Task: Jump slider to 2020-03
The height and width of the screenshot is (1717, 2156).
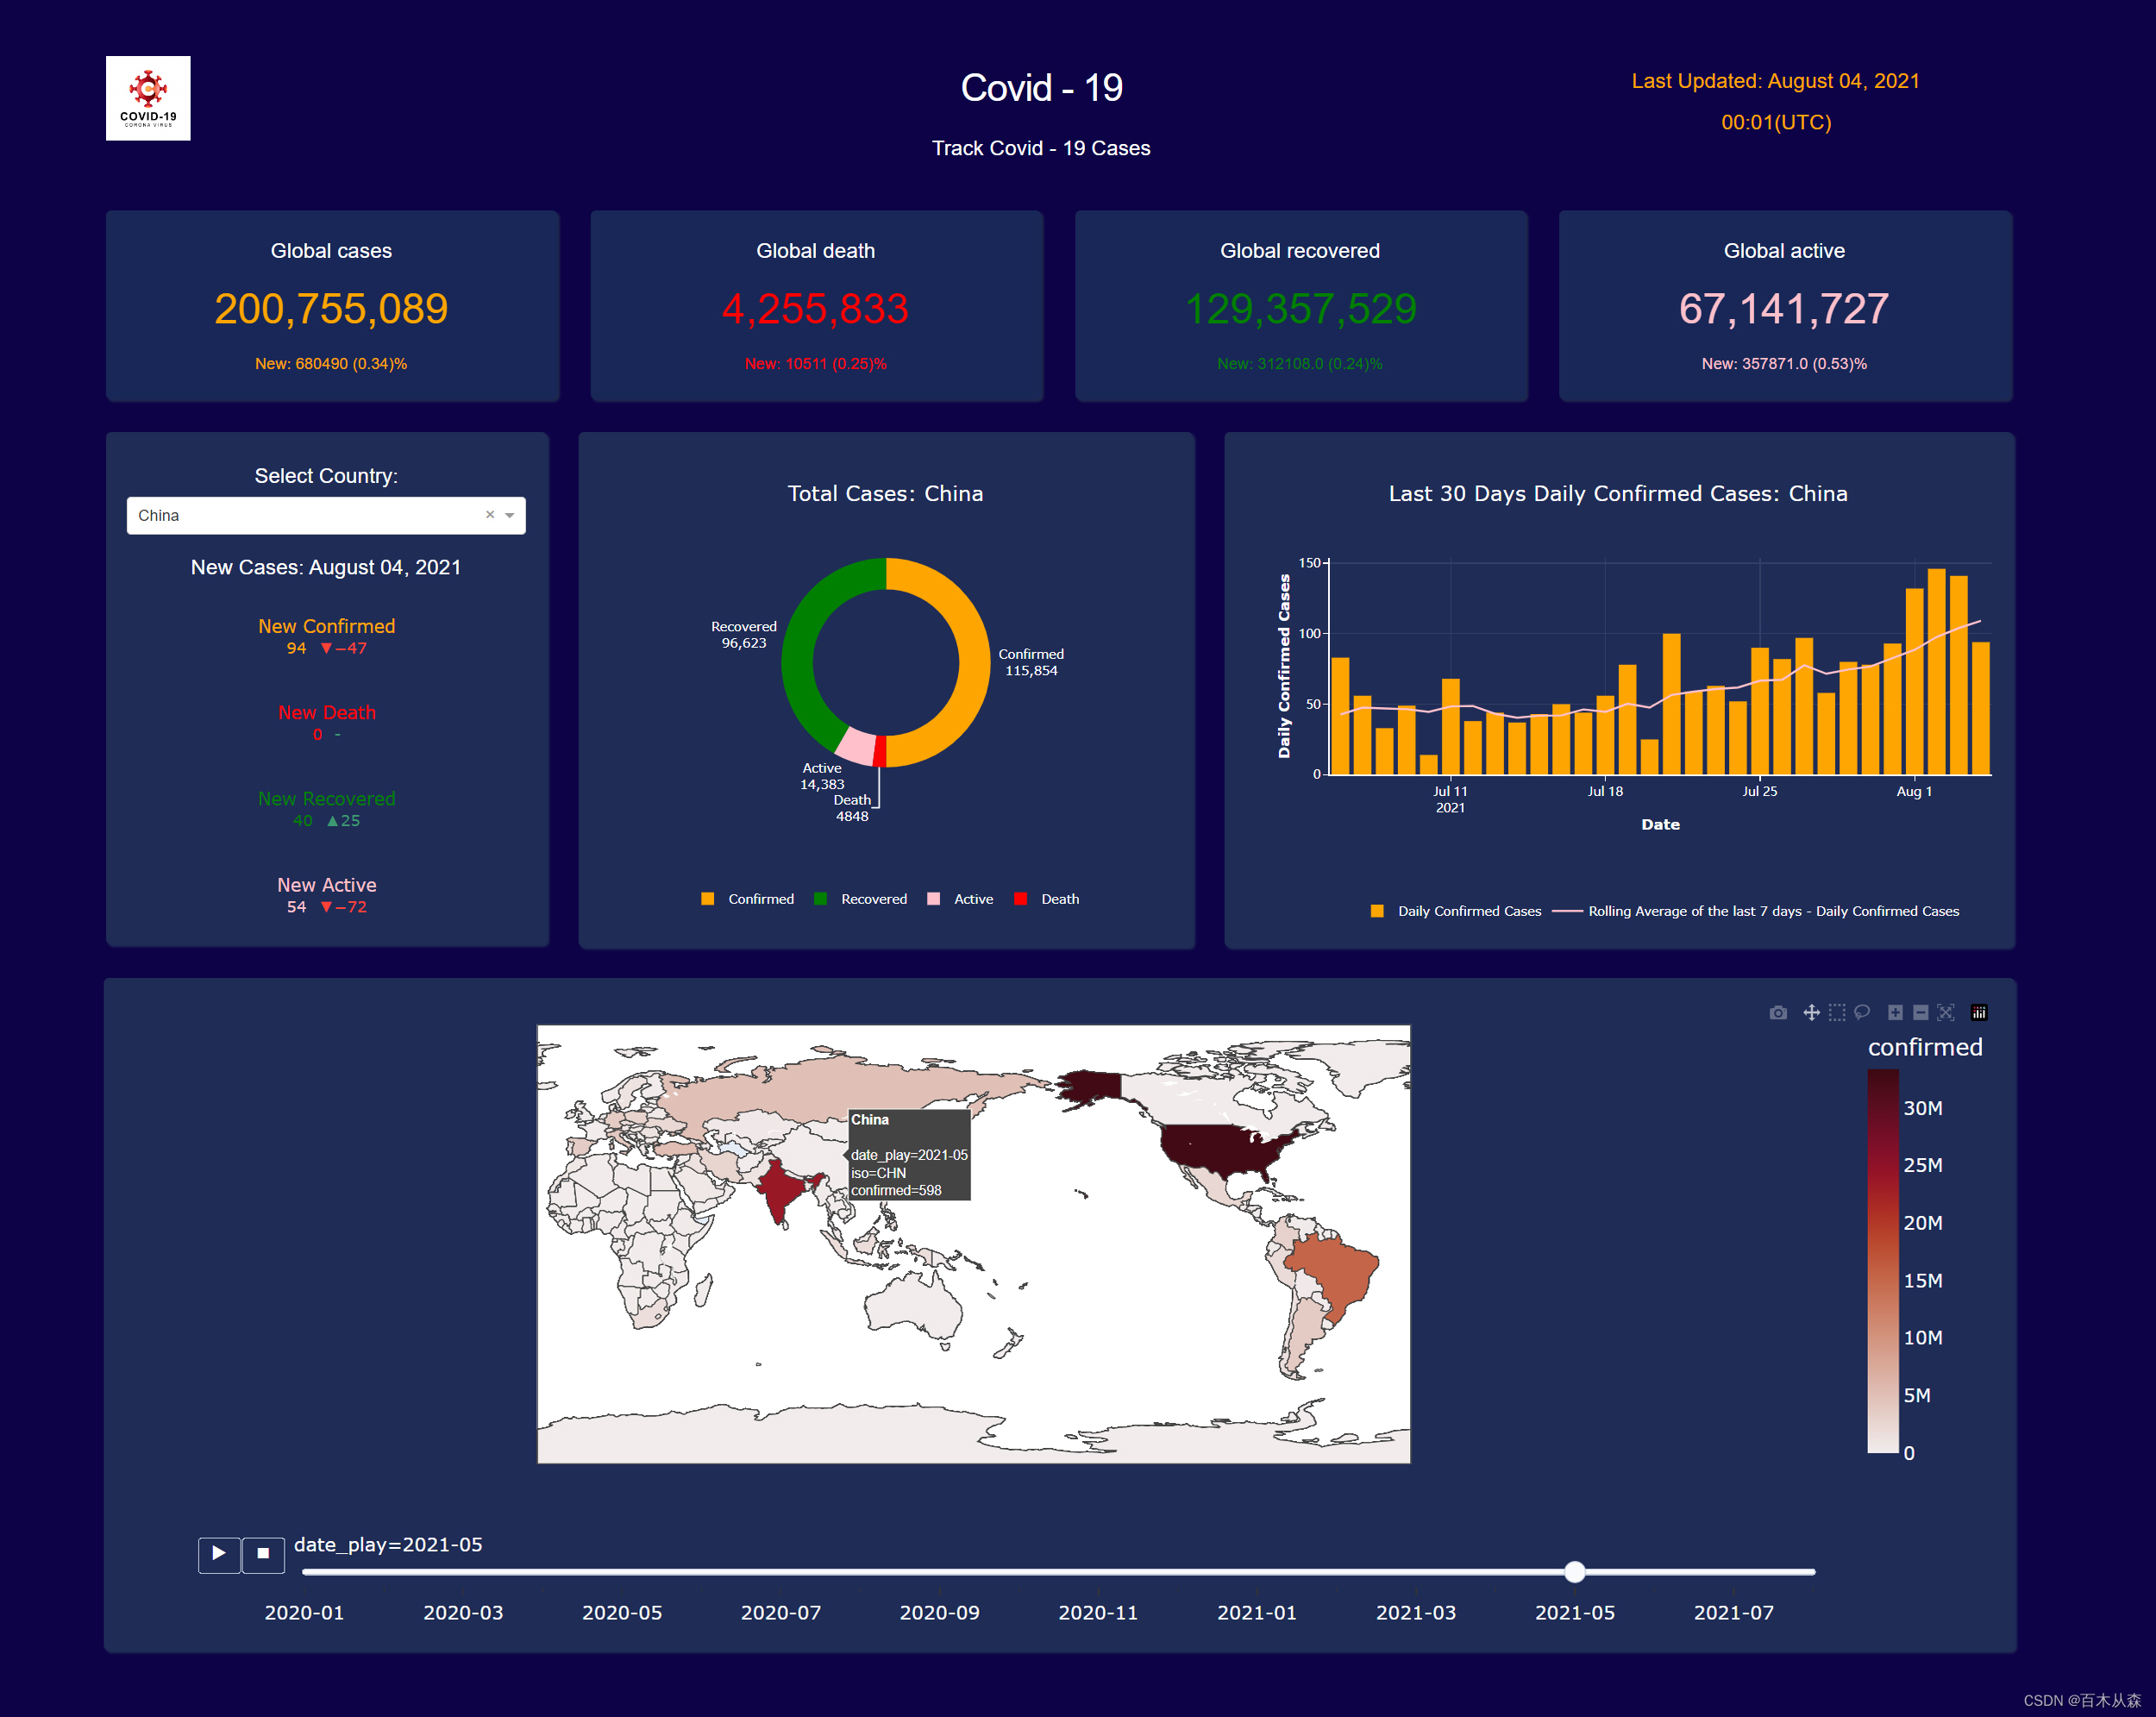Action: pos(463,1611)
